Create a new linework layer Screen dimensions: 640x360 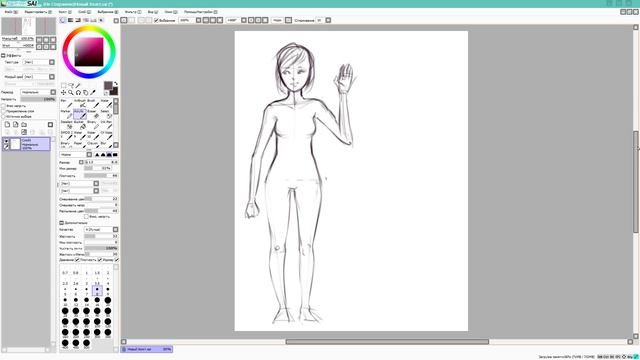pos(16,124)
